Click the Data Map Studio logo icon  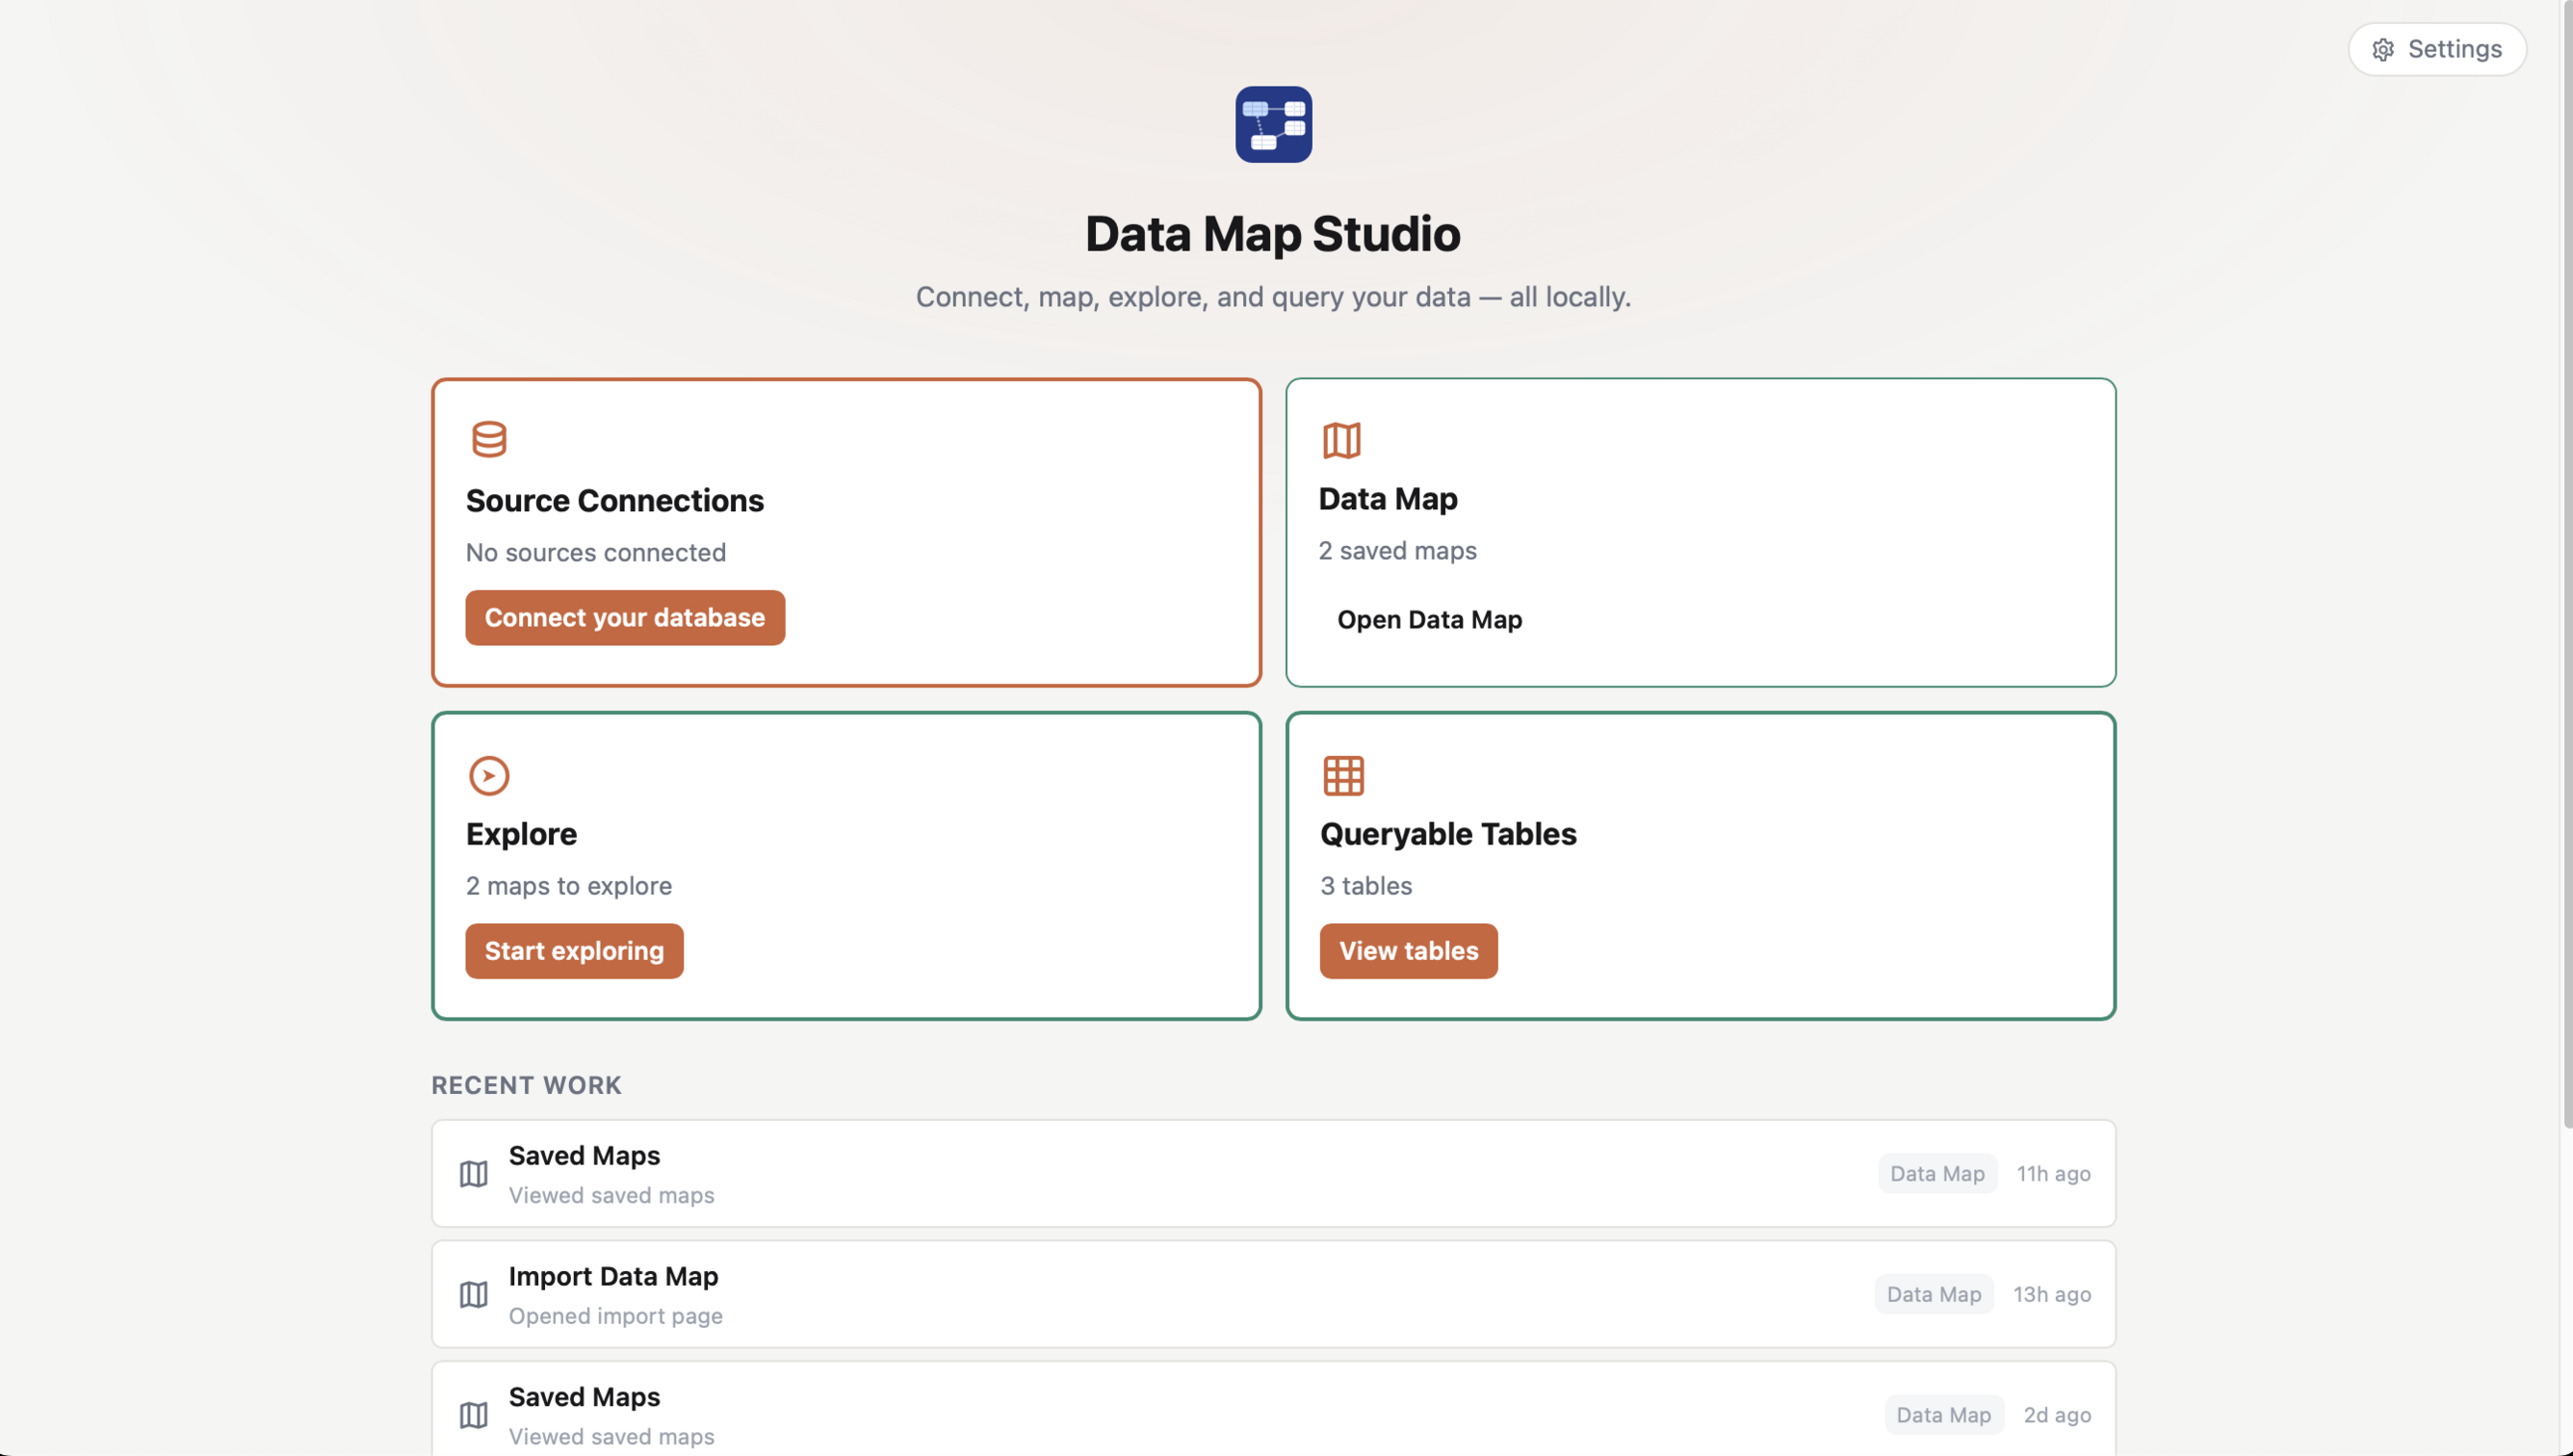[x=1273, y=124]
